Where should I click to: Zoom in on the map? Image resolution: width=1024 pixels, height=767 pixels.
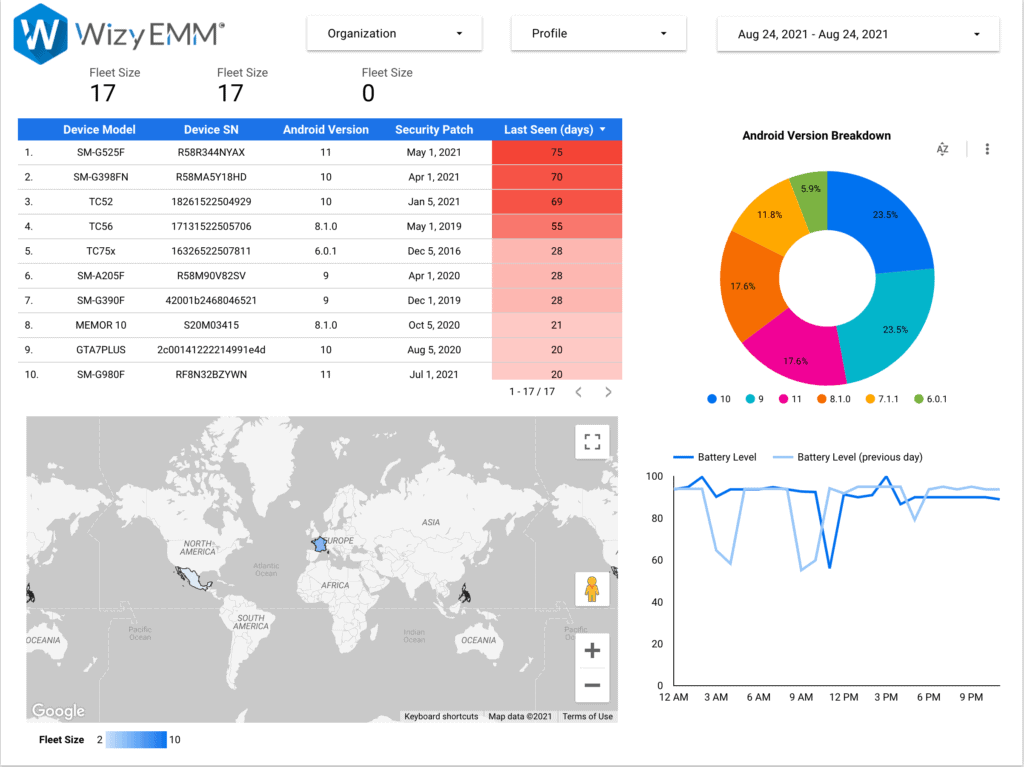[x=592, y=651]
